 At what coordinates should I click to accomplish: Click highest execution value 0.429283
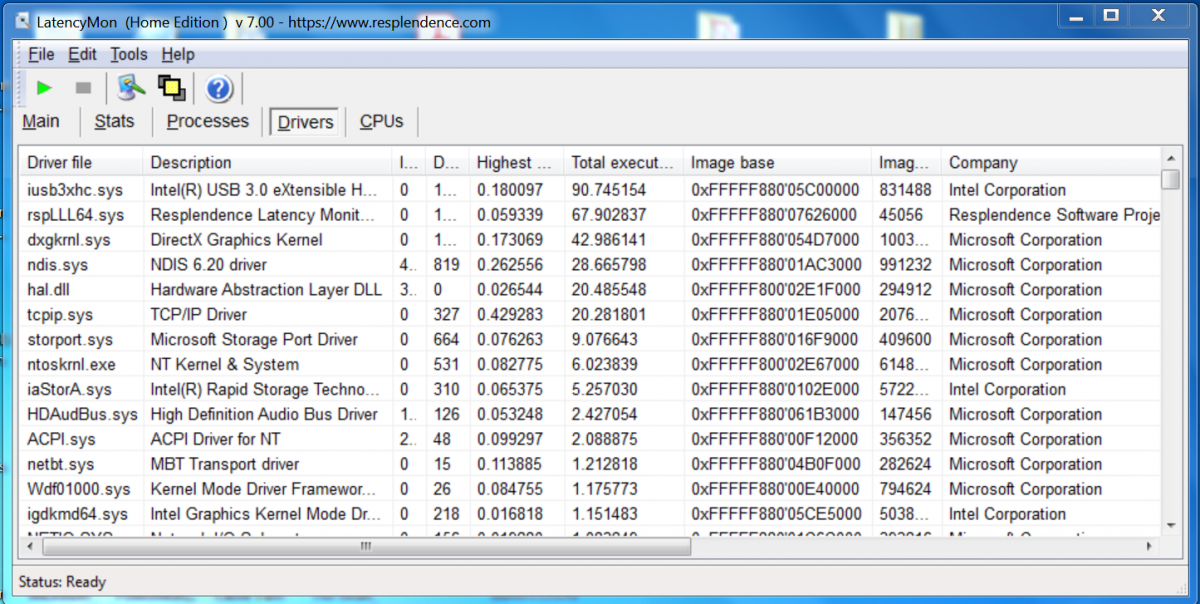click(x=510, y=315)
